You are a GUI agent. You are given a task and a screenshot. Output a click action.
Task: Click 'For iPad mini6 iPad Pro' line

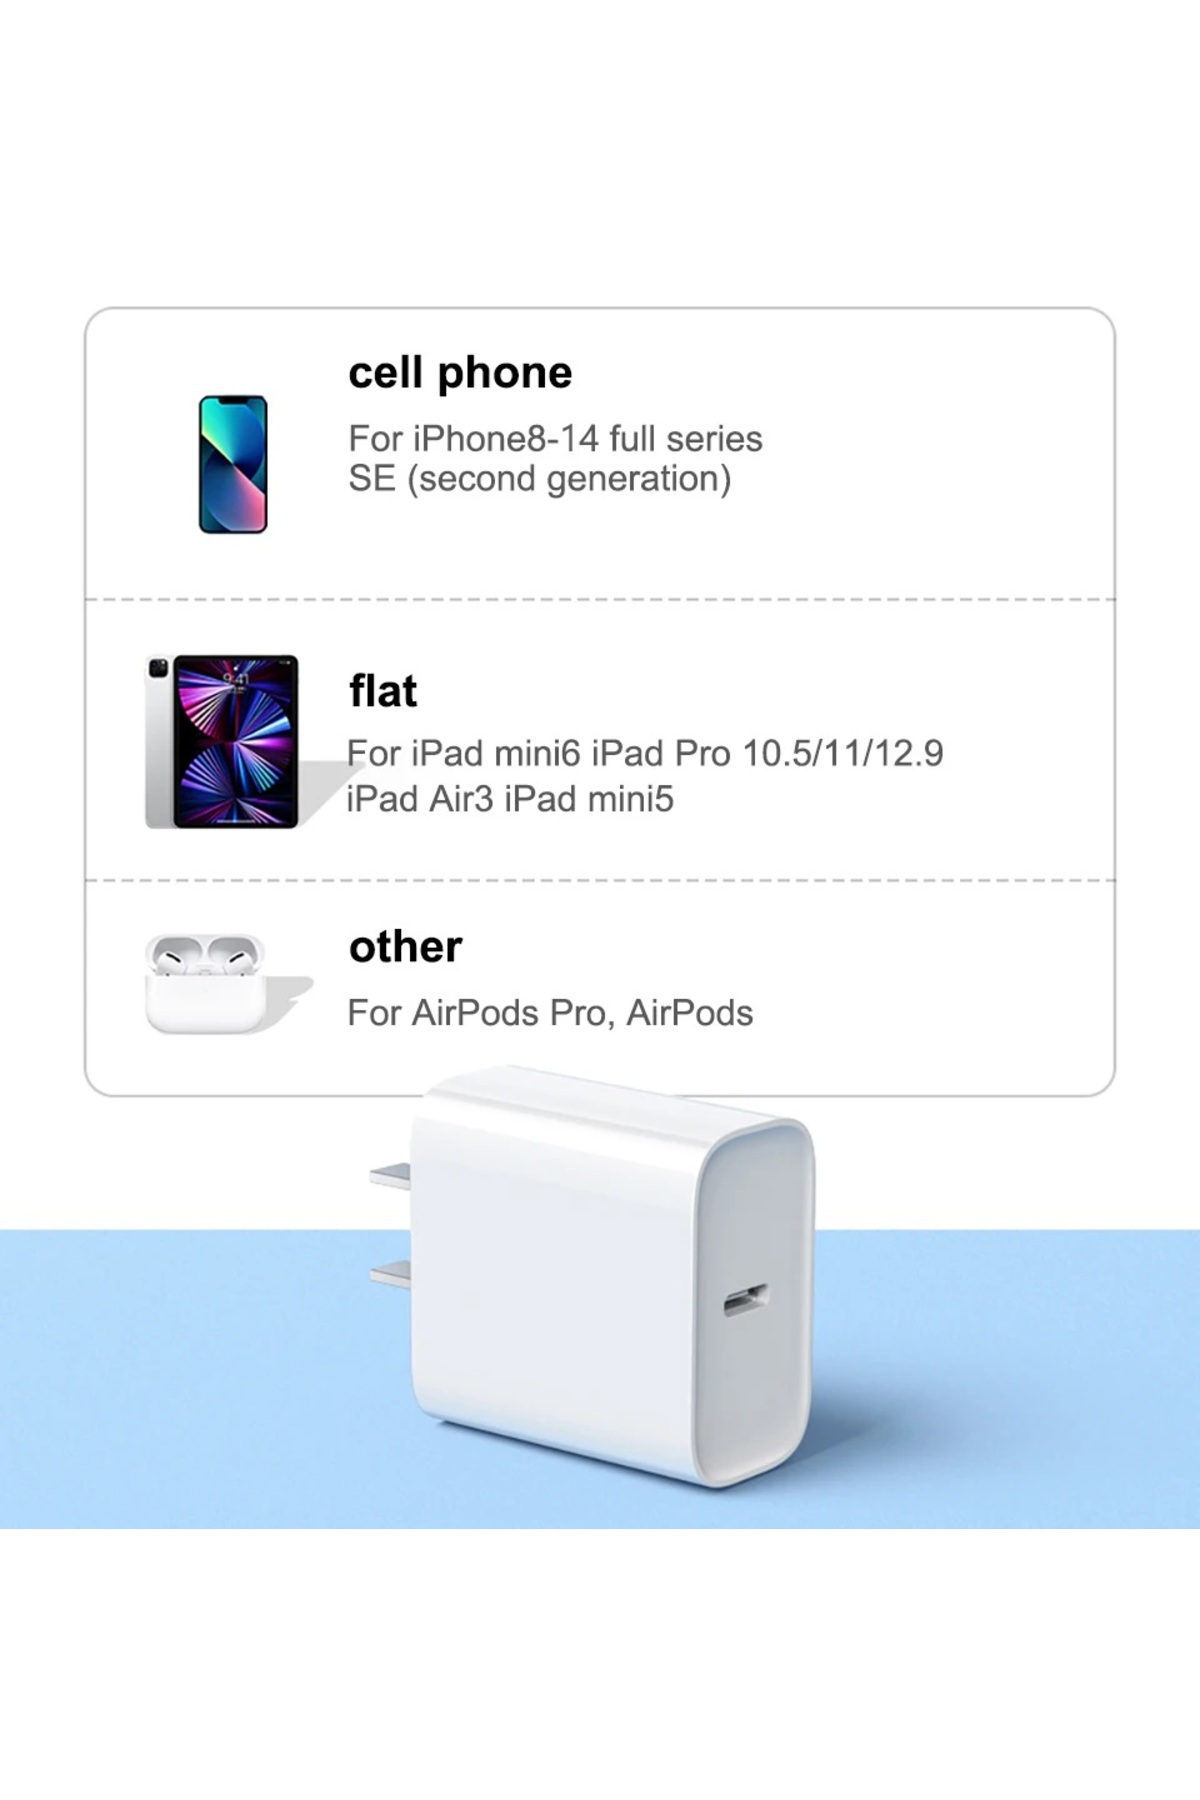point(645,753)
